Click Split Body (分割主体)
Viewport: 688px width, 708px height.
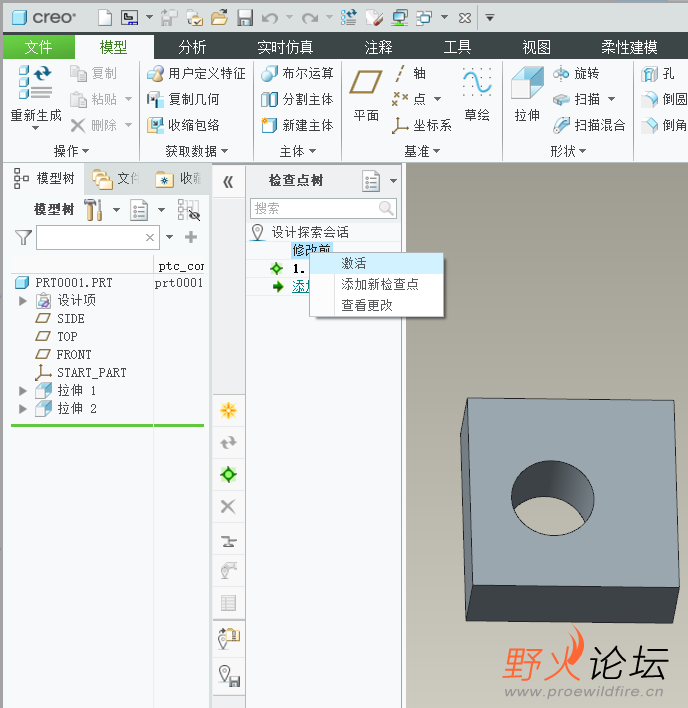pyautogui.click(x=297, y=99)
